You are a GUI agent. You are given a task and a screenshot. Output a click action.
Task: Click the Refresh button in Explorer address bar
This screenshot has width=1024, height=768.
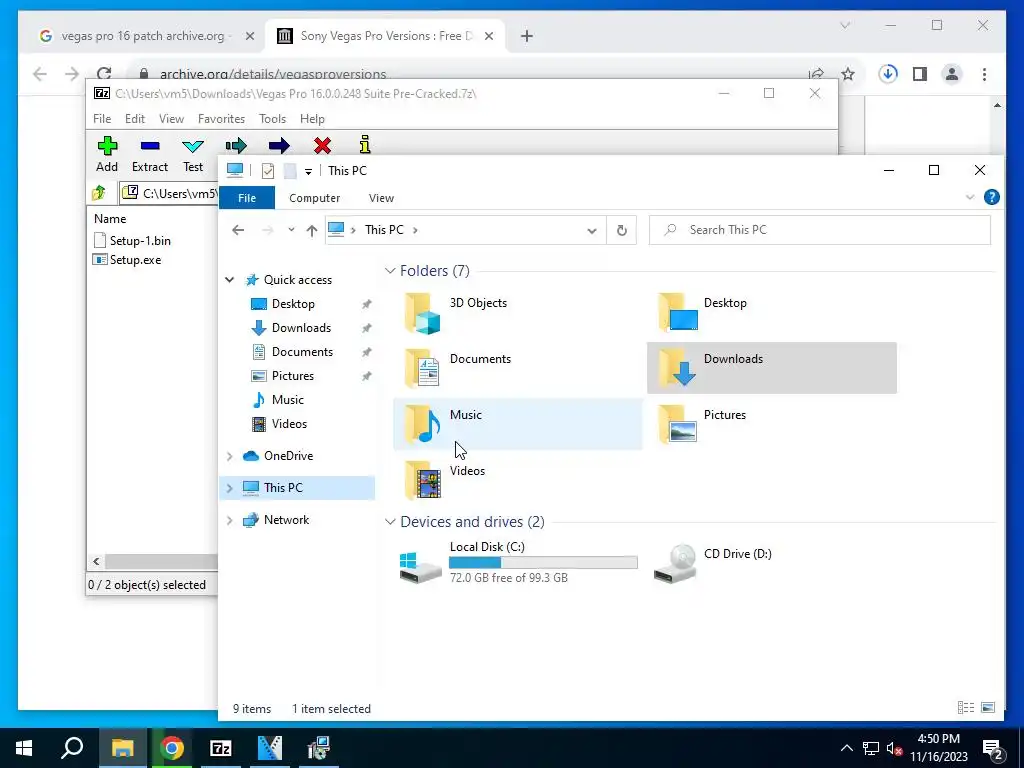point(622,230)
